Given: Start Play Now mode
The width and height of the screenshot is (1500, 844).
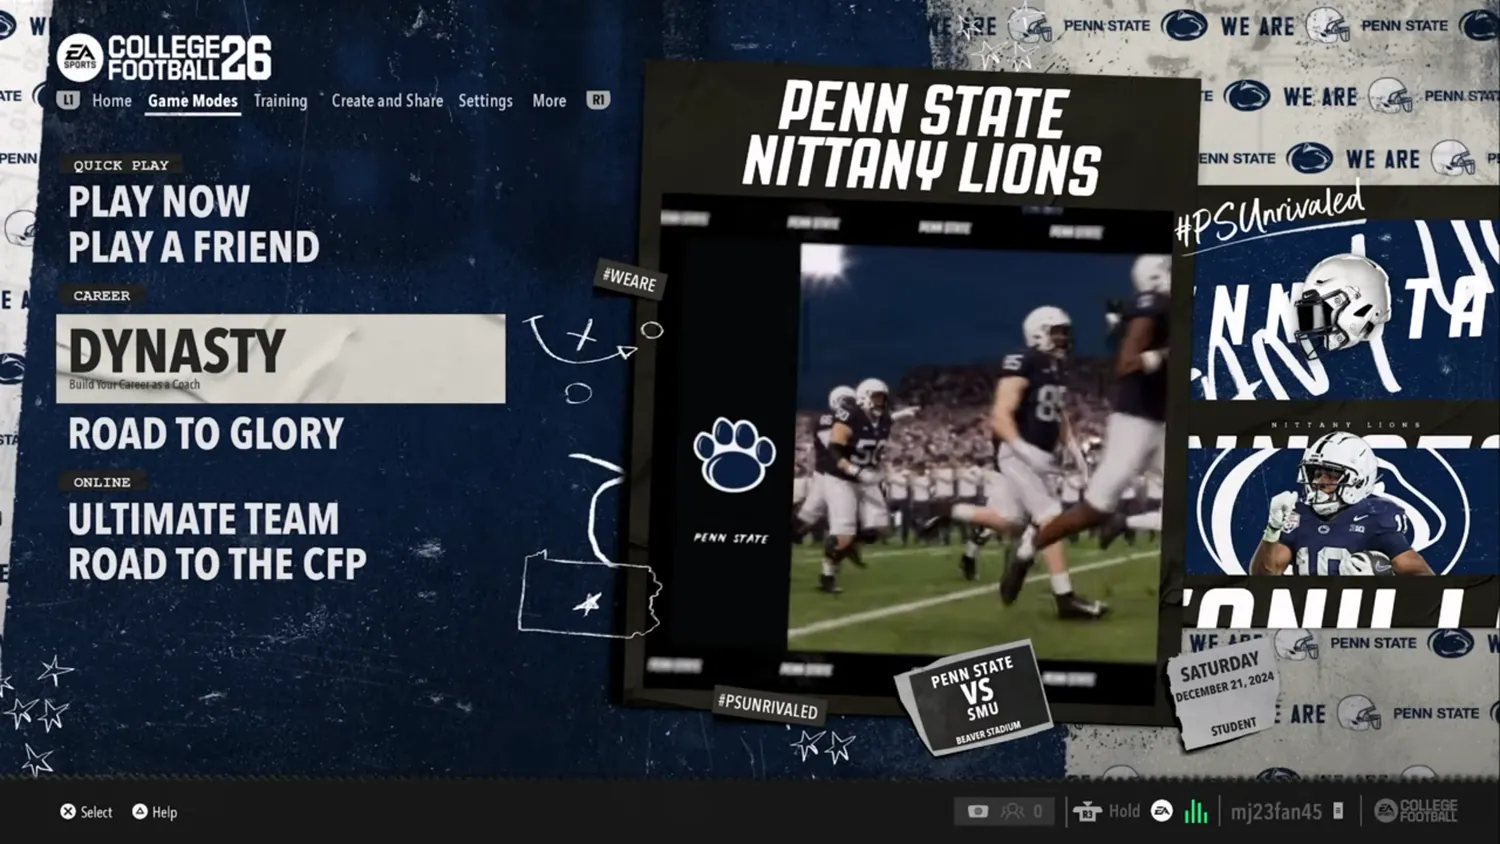Looking at the screenshot, I should (159, 202).
